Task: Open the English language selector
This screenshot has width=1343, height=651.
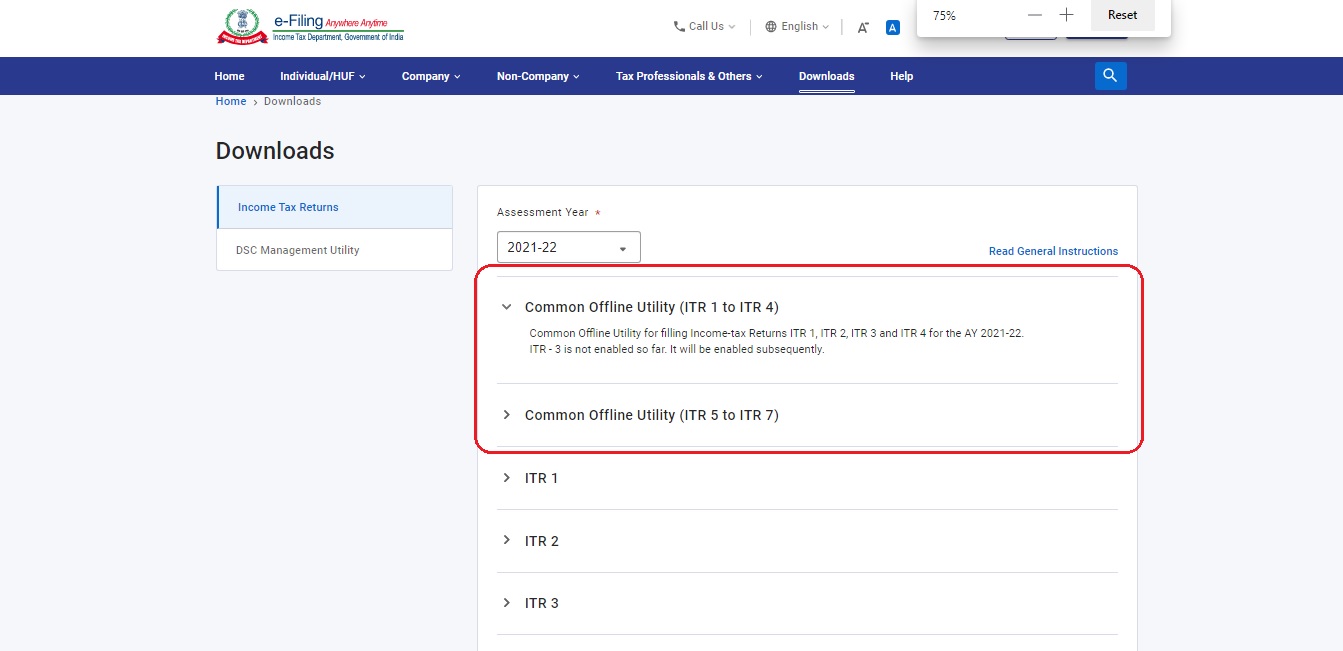Action: [797, 27]
